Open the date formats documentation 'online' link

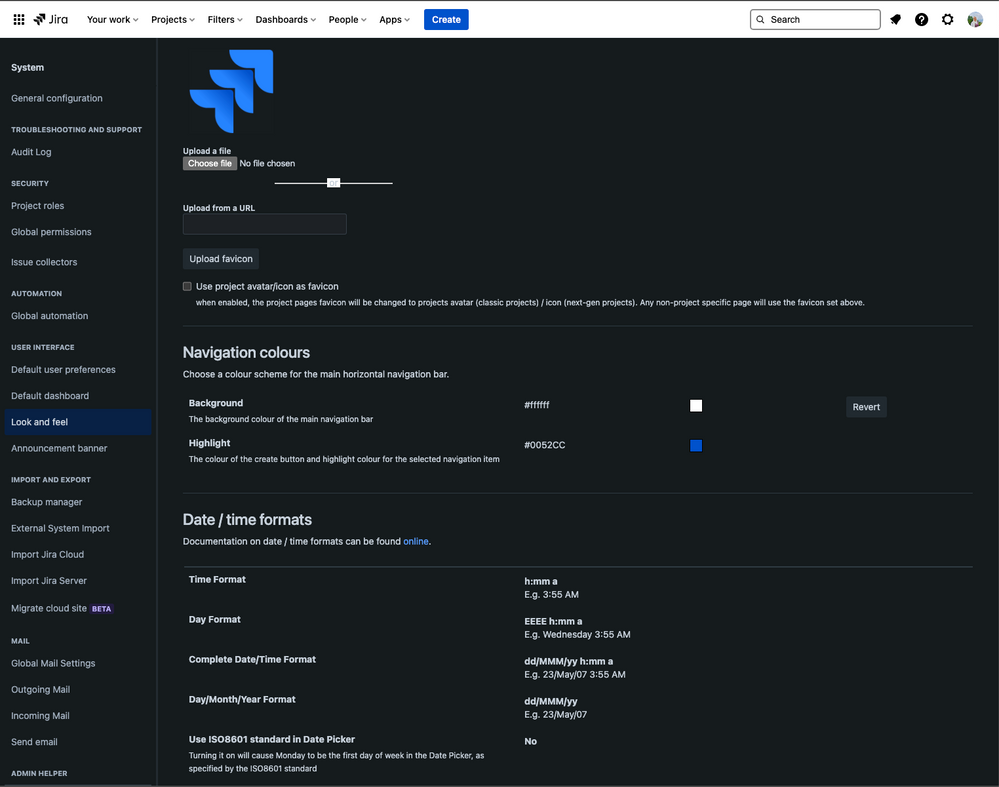(x=416, y=541)
